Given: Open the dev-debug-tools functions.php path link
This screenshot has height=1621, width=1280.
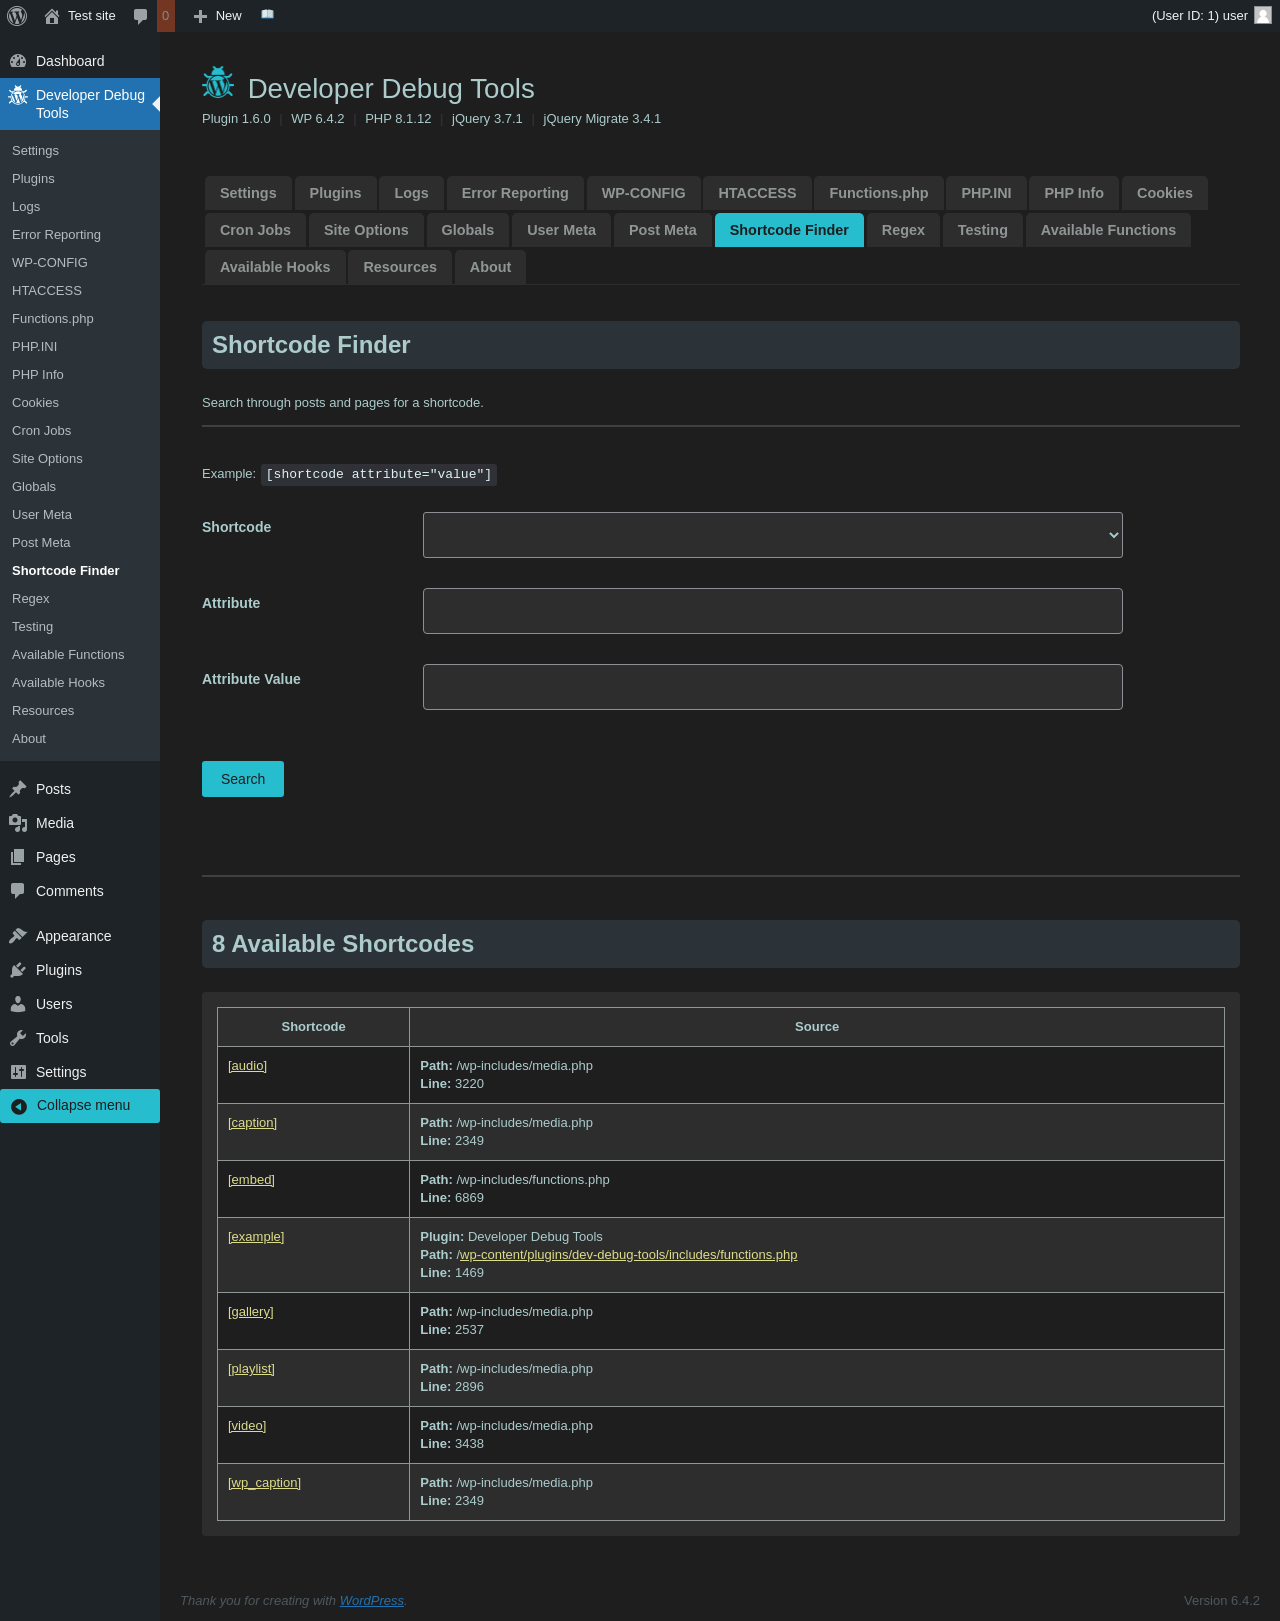Looking at the screenshot, I should pos(627,1255).
